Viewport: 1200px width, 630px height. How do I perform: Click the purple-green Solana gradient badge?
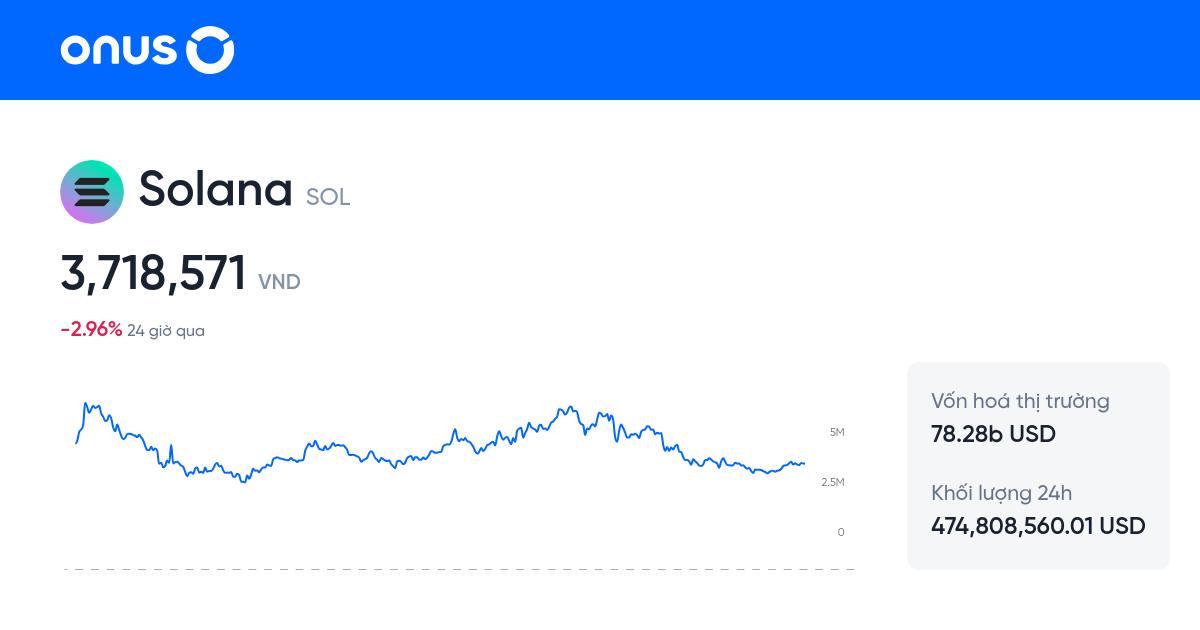tap(92, 191)
